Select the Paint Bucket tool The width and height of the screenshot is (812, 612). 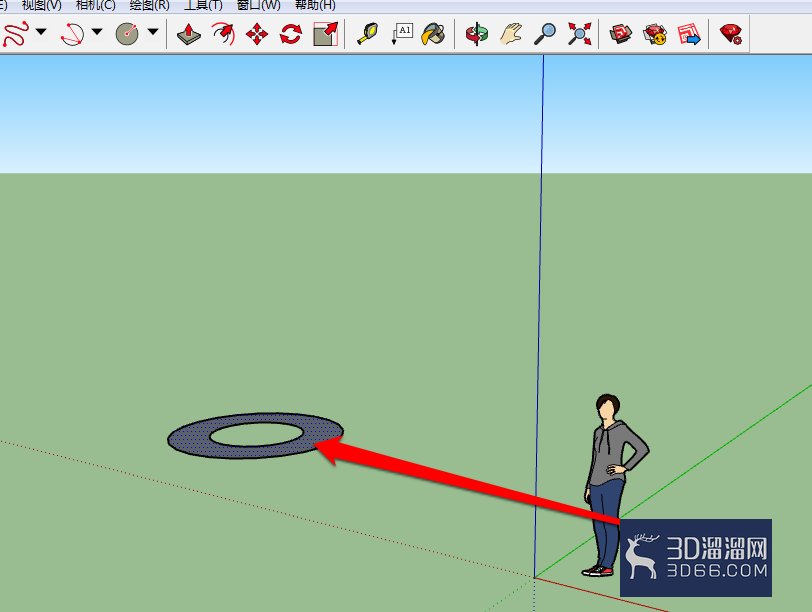pyautogui.click(x=433, y=34)
